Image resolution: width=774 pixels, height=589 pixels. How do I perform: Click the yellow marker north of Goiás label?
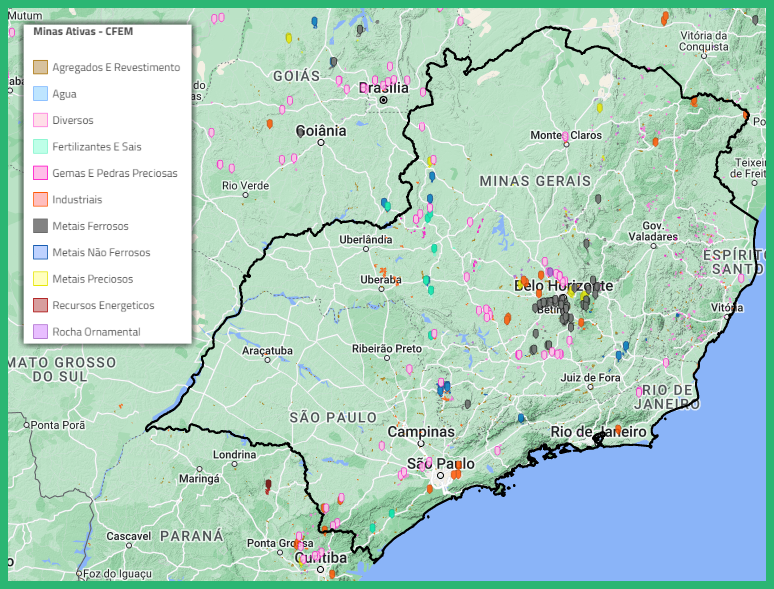[x=289, y=38]
